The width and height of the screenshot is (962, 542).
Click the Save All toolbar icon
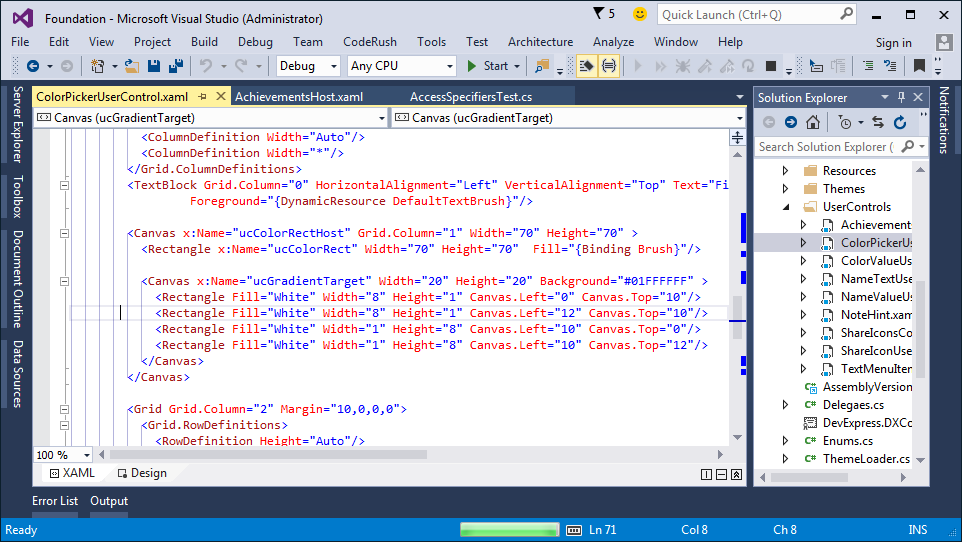click(176, 66)
